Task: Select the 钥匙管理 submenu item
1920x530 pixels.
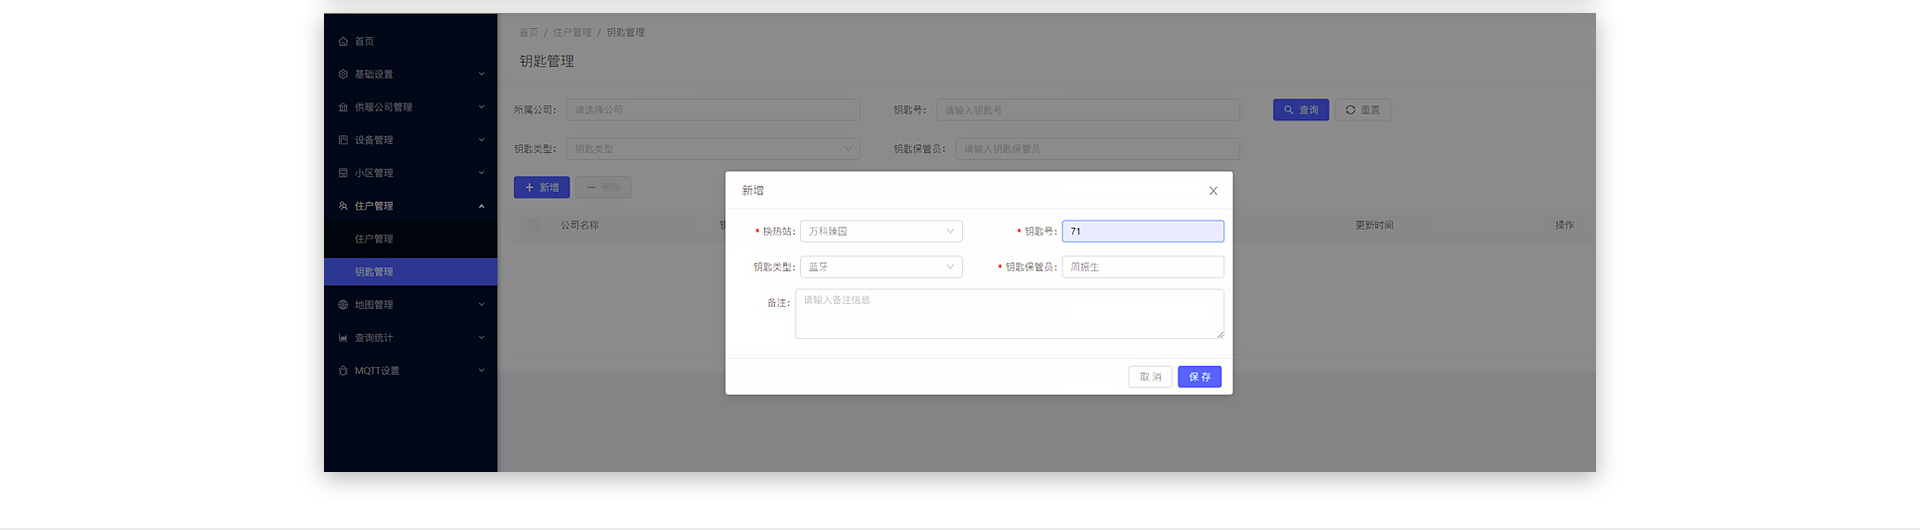Action: coord(374,272)
